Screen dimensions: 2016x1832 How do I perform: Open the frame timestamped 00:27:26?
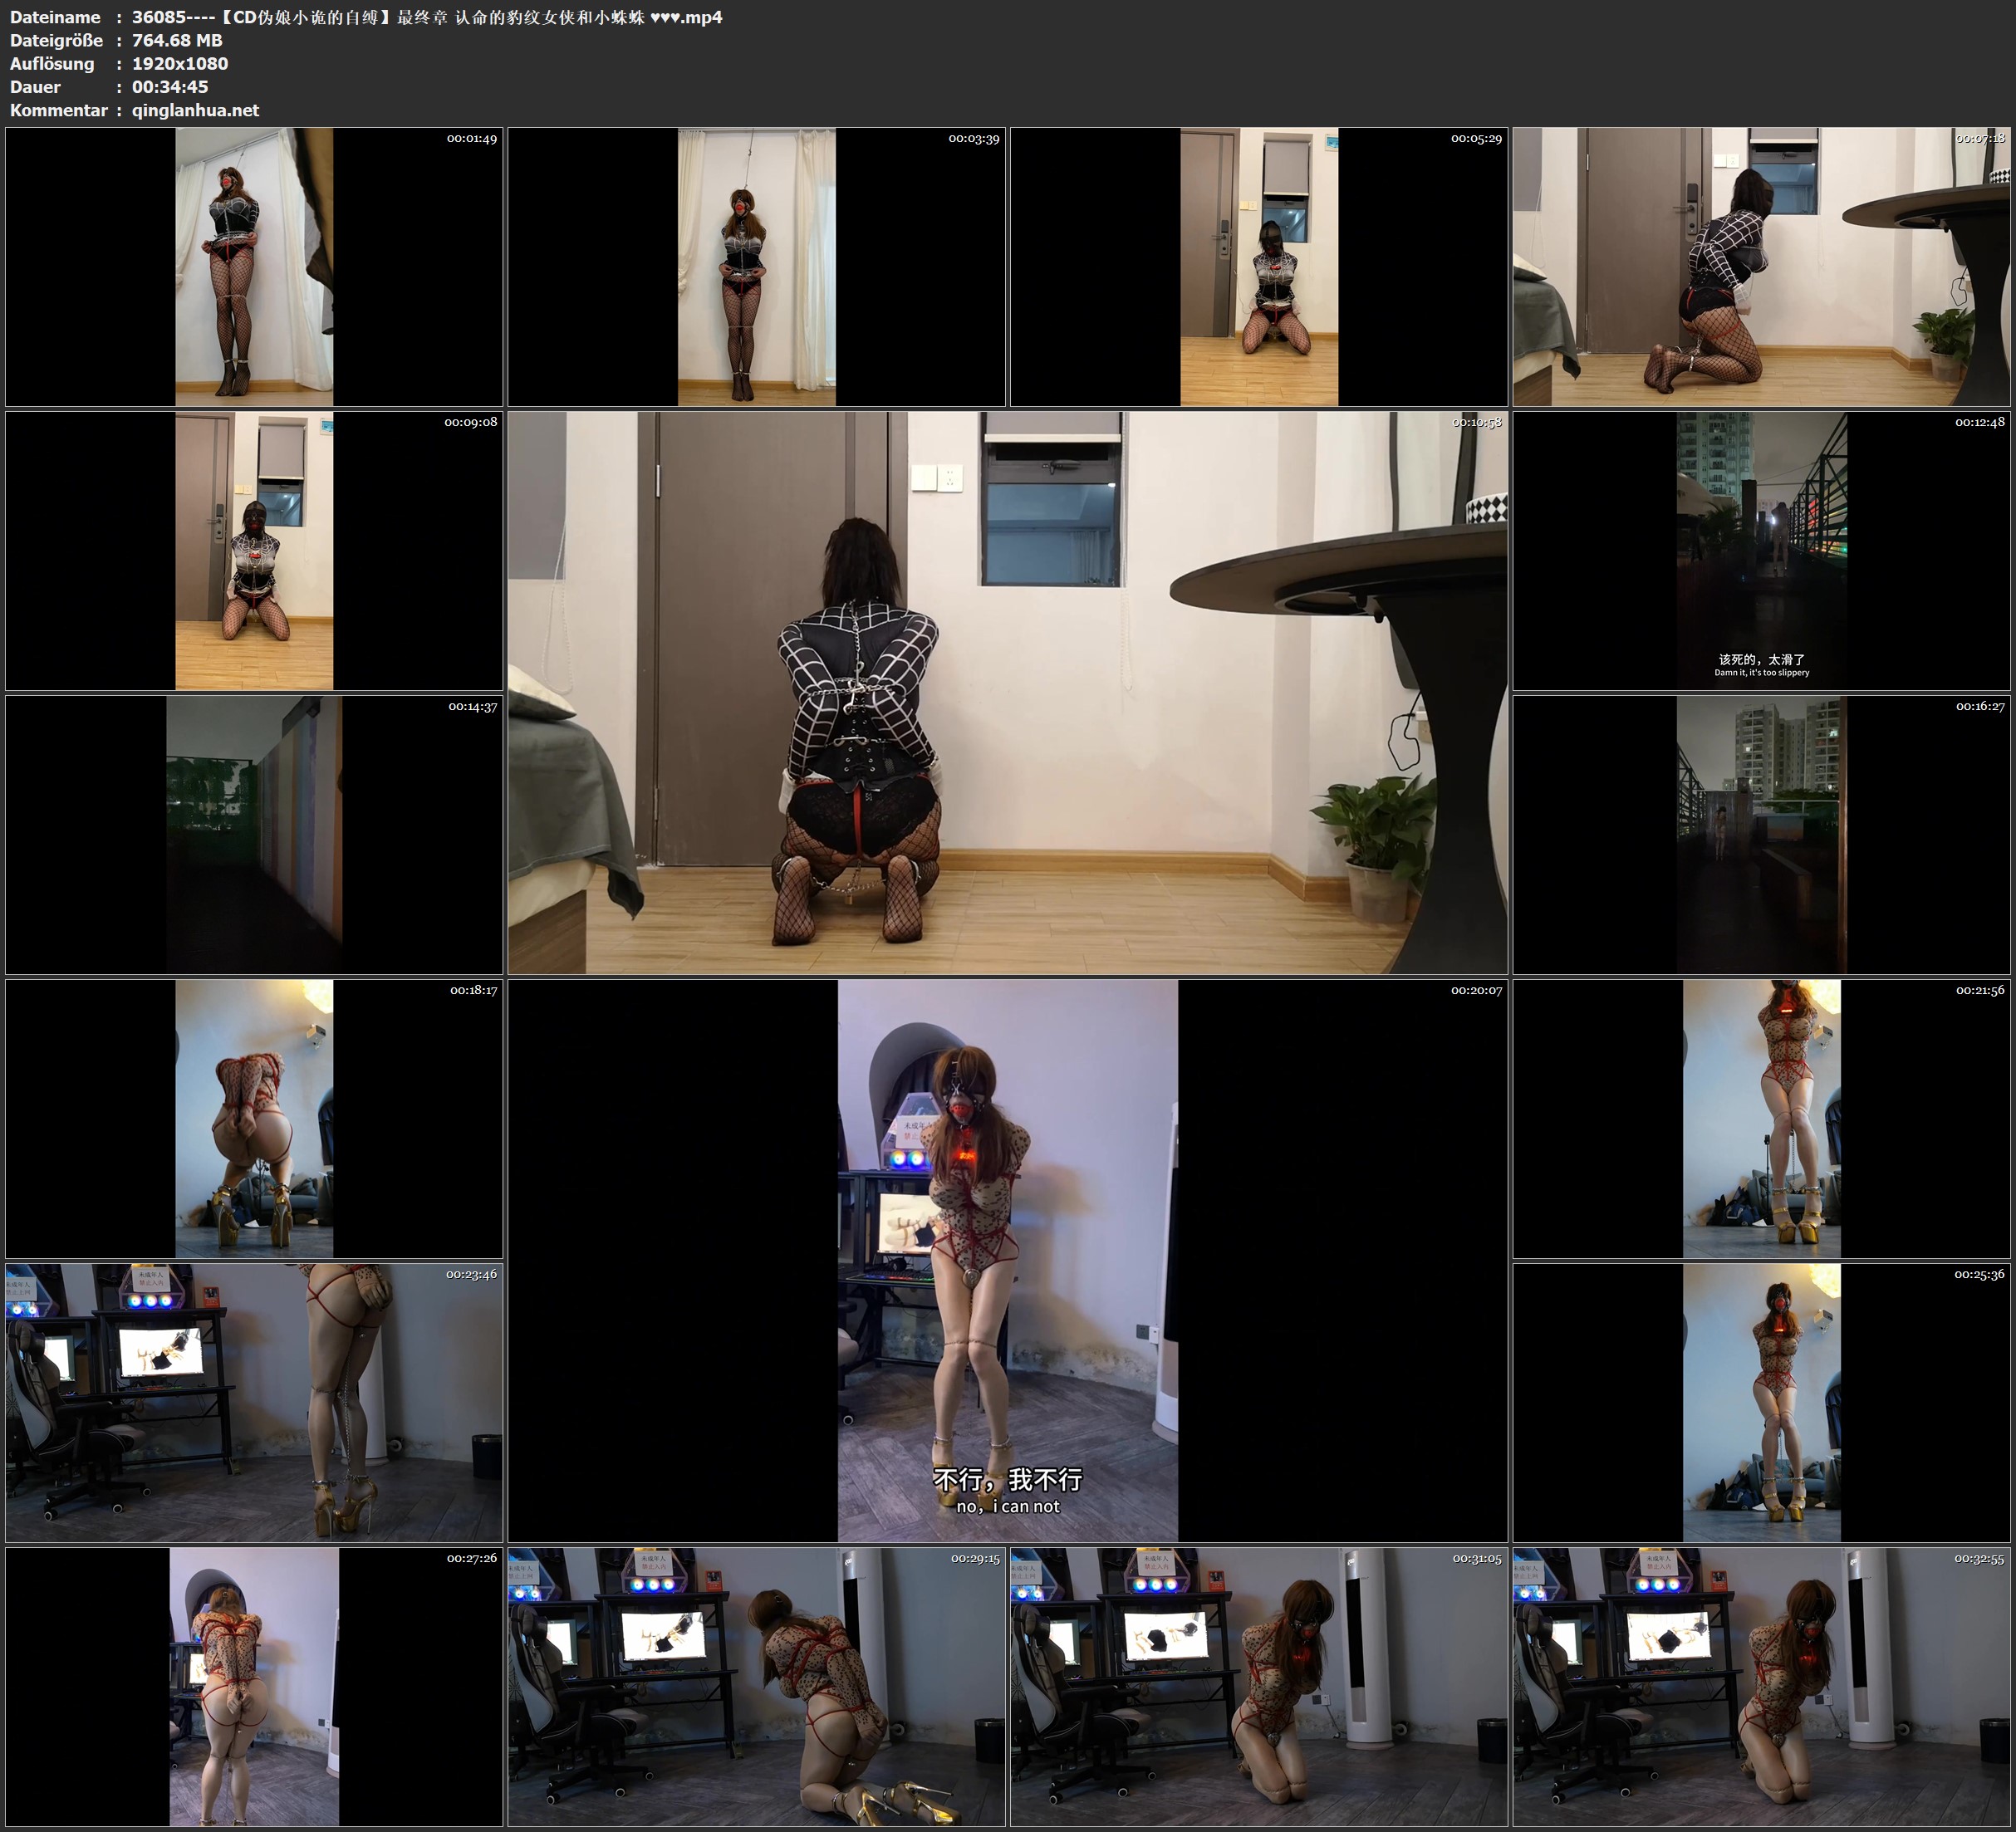[x=254, y=1686]
